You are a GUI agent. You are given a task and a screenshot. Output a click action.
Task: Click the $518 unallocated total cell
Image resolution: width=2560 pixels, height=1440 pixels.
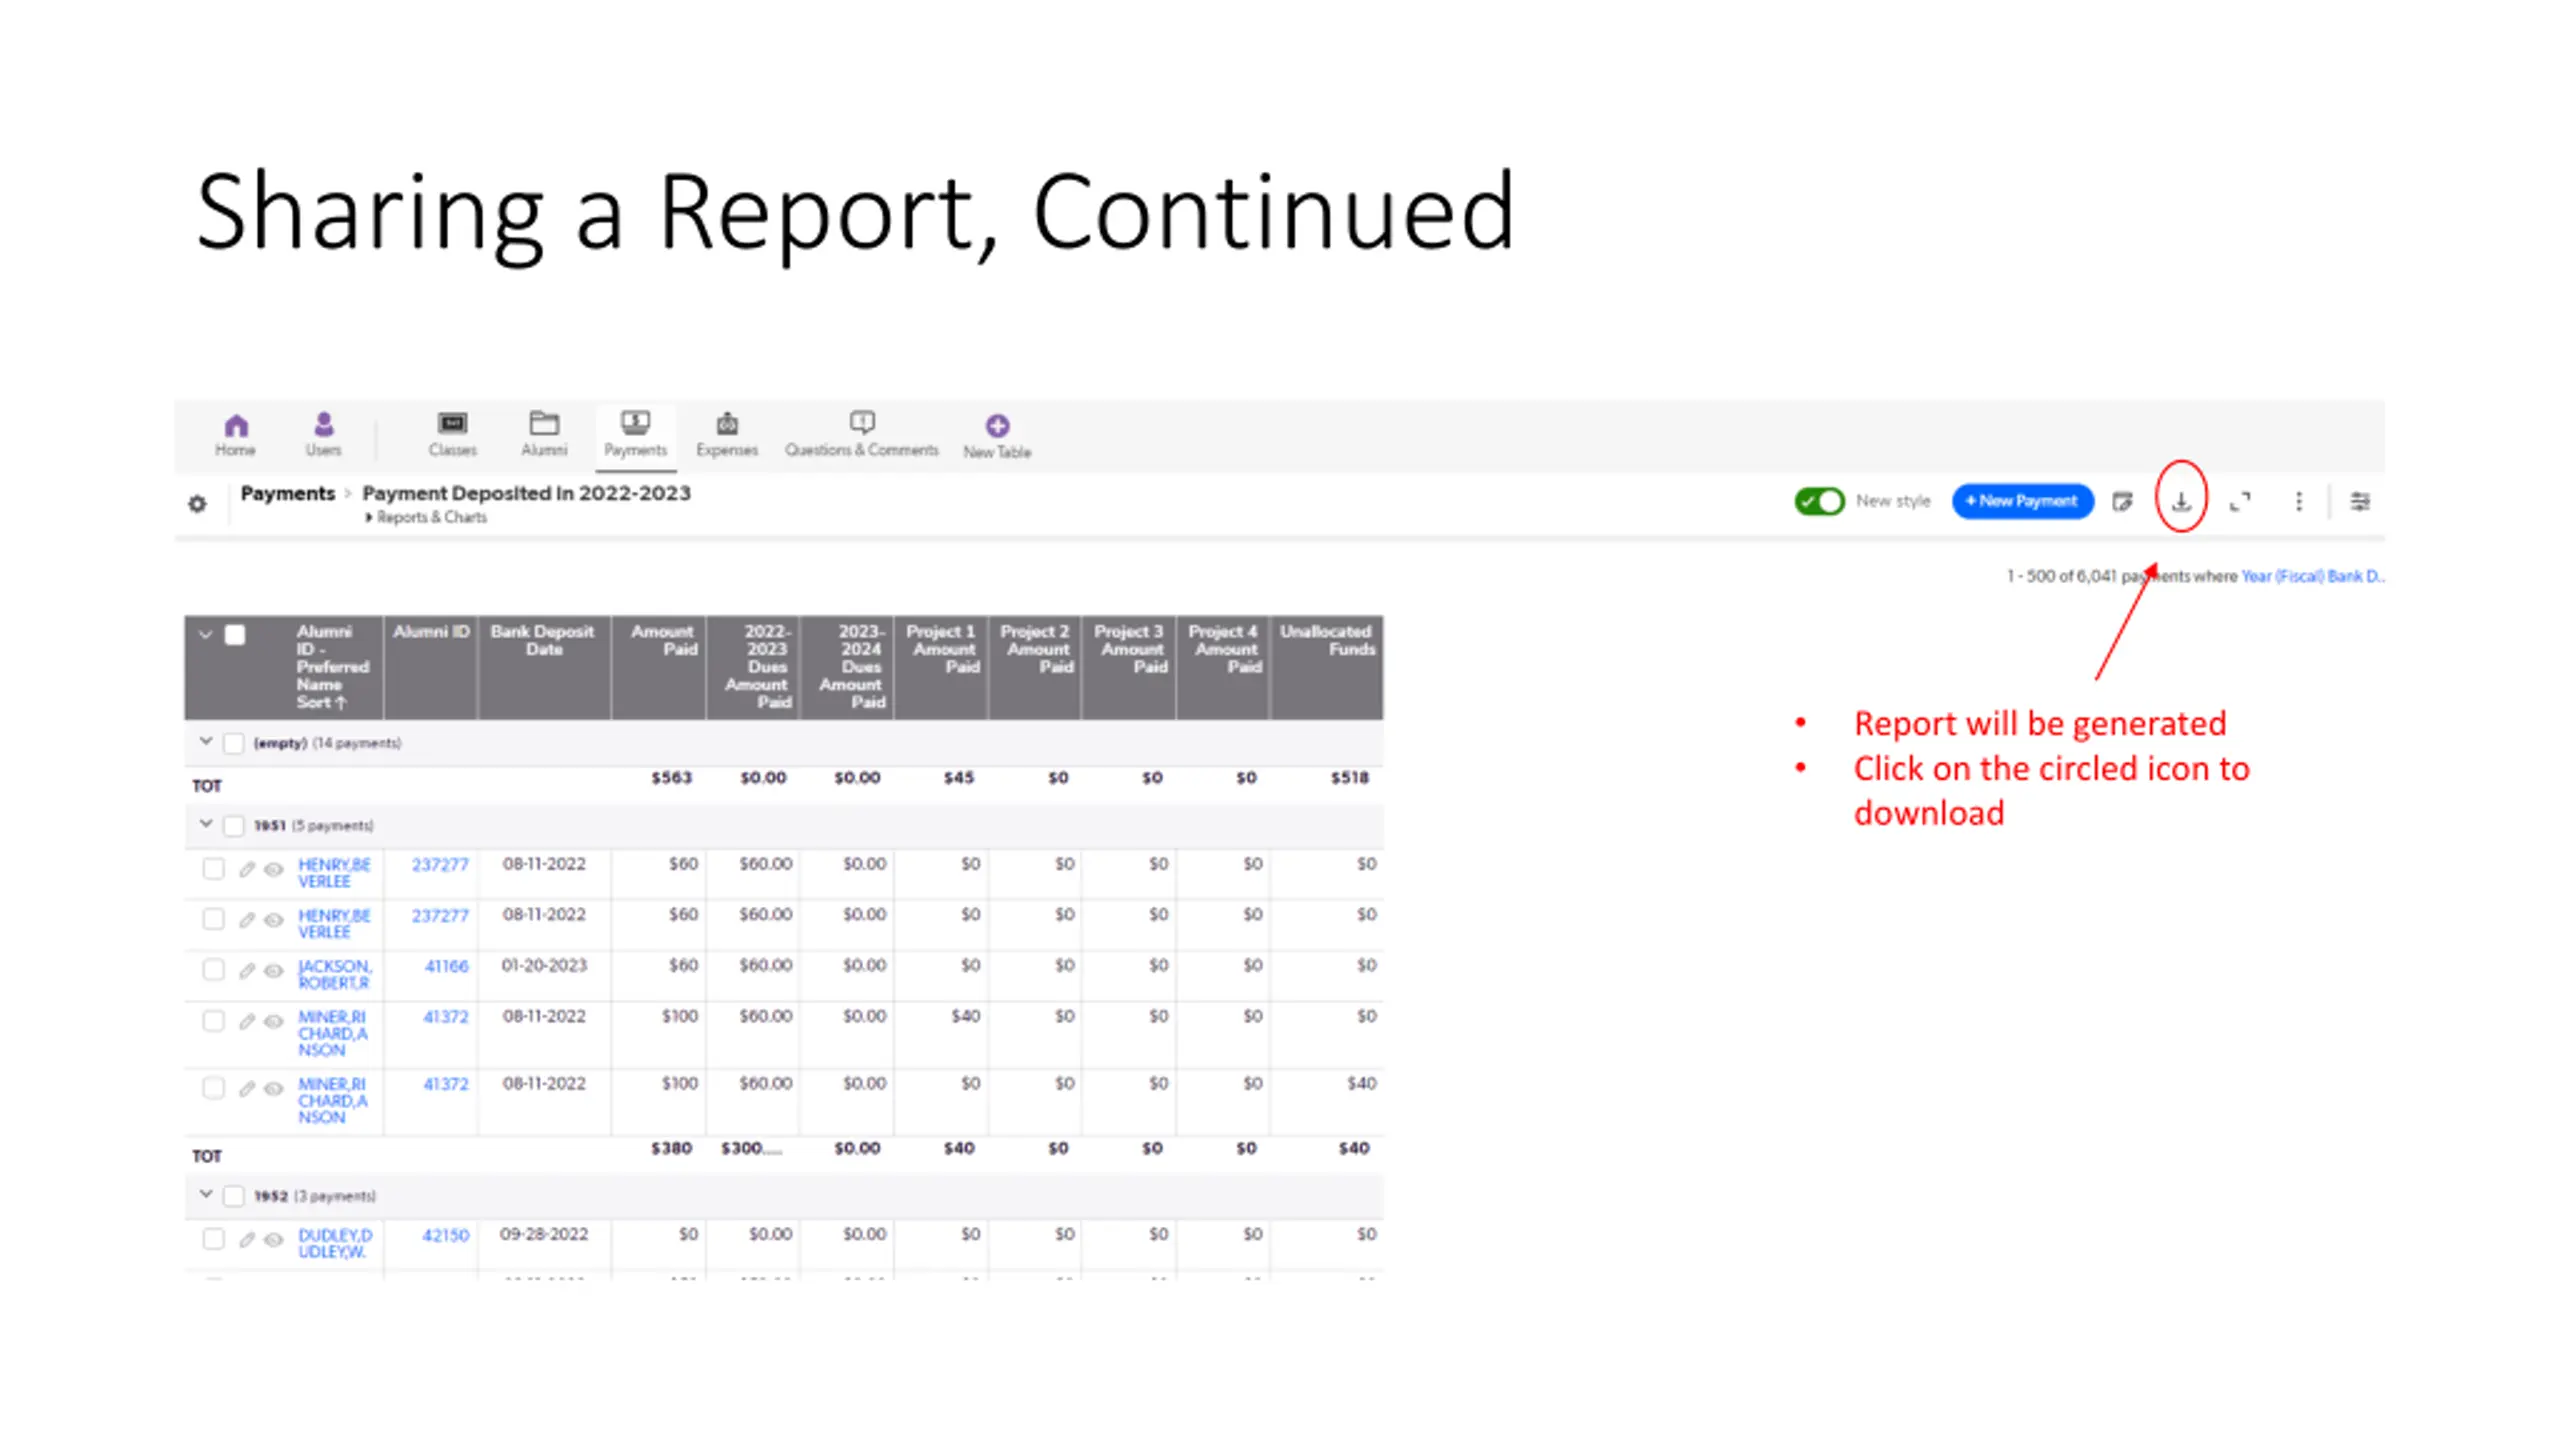click(1349, 778)
